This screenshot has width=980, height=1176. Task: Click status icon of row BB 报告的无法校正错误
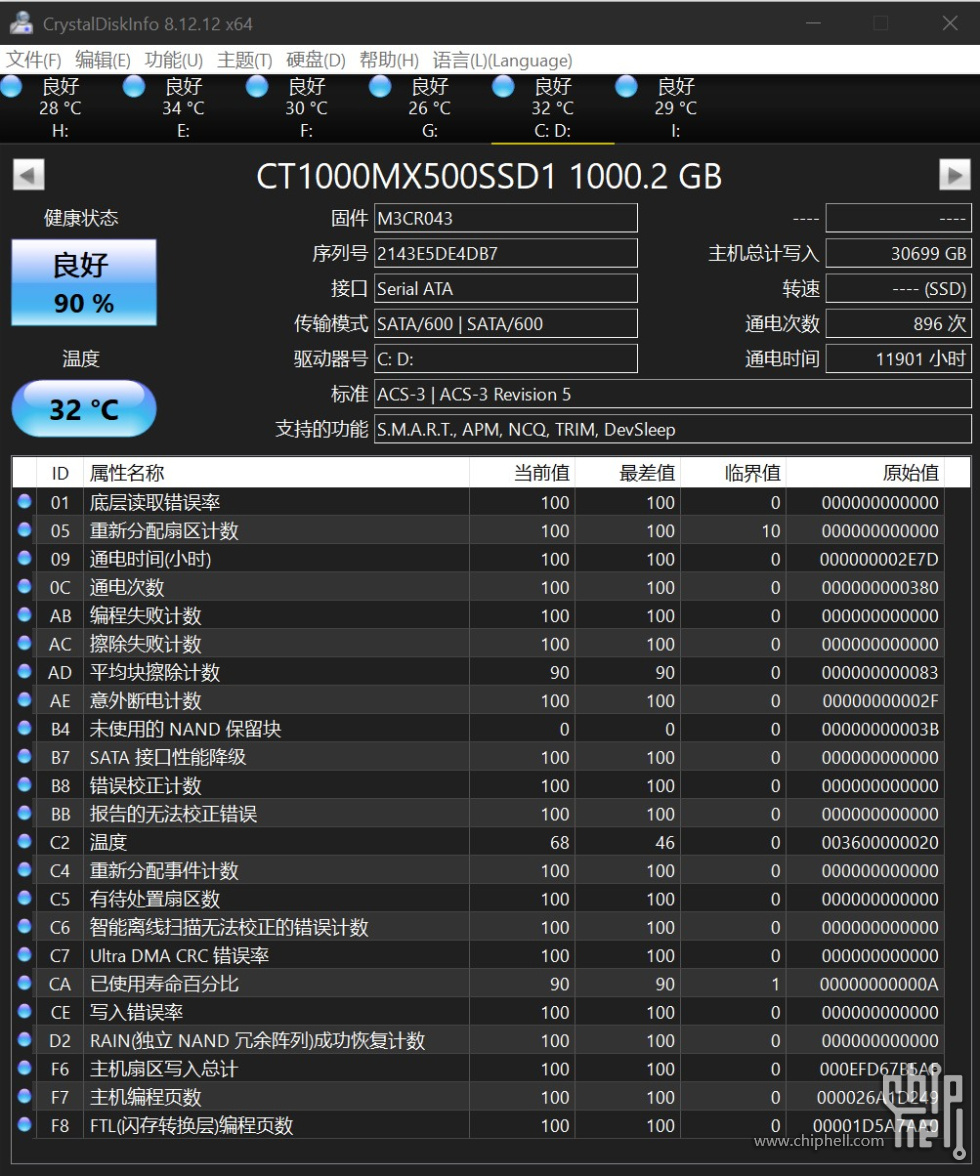point(25,812)
